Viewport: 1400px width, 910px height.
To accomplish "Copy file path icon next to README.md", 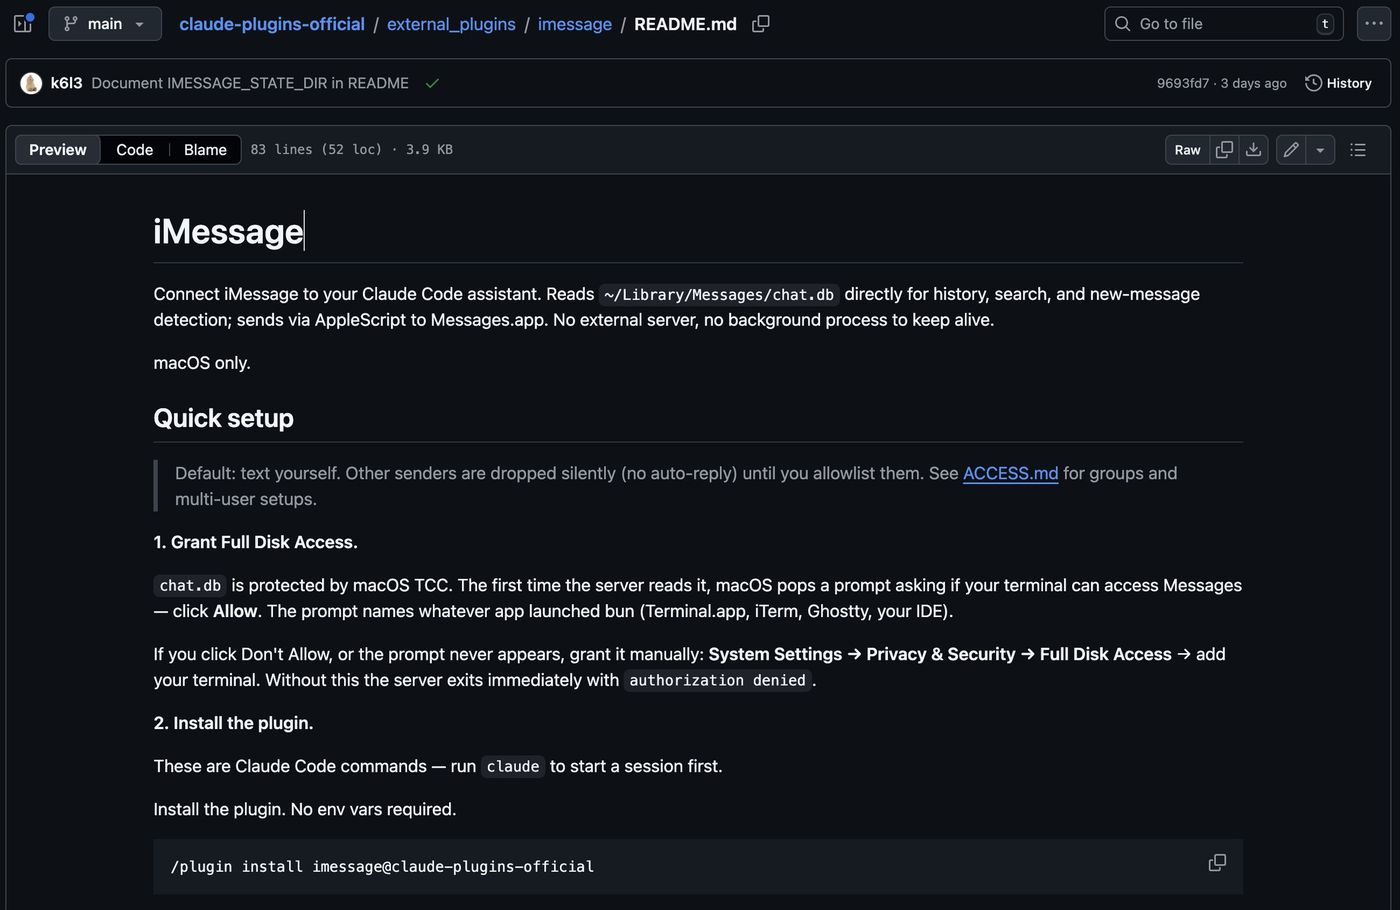I will (761, 23).
